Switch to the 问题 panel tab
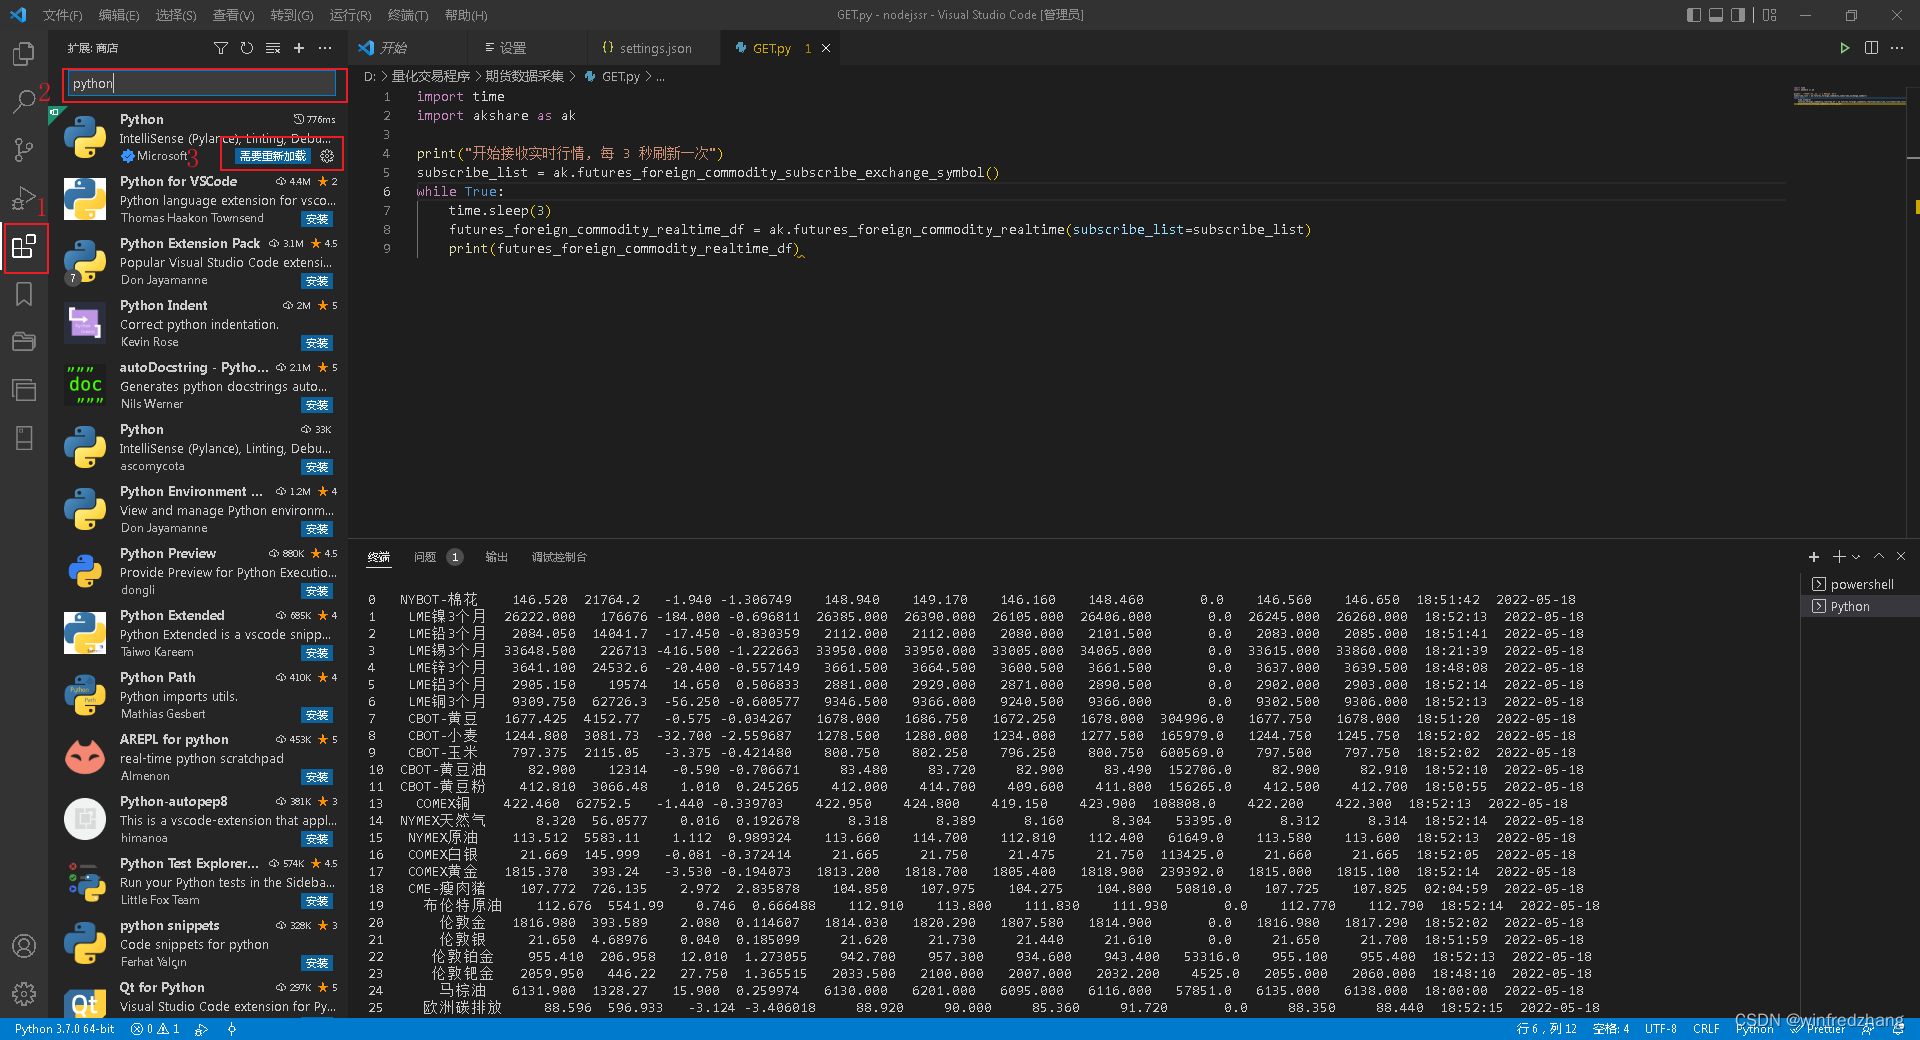 pyautogui.click(x=437, y=557)
